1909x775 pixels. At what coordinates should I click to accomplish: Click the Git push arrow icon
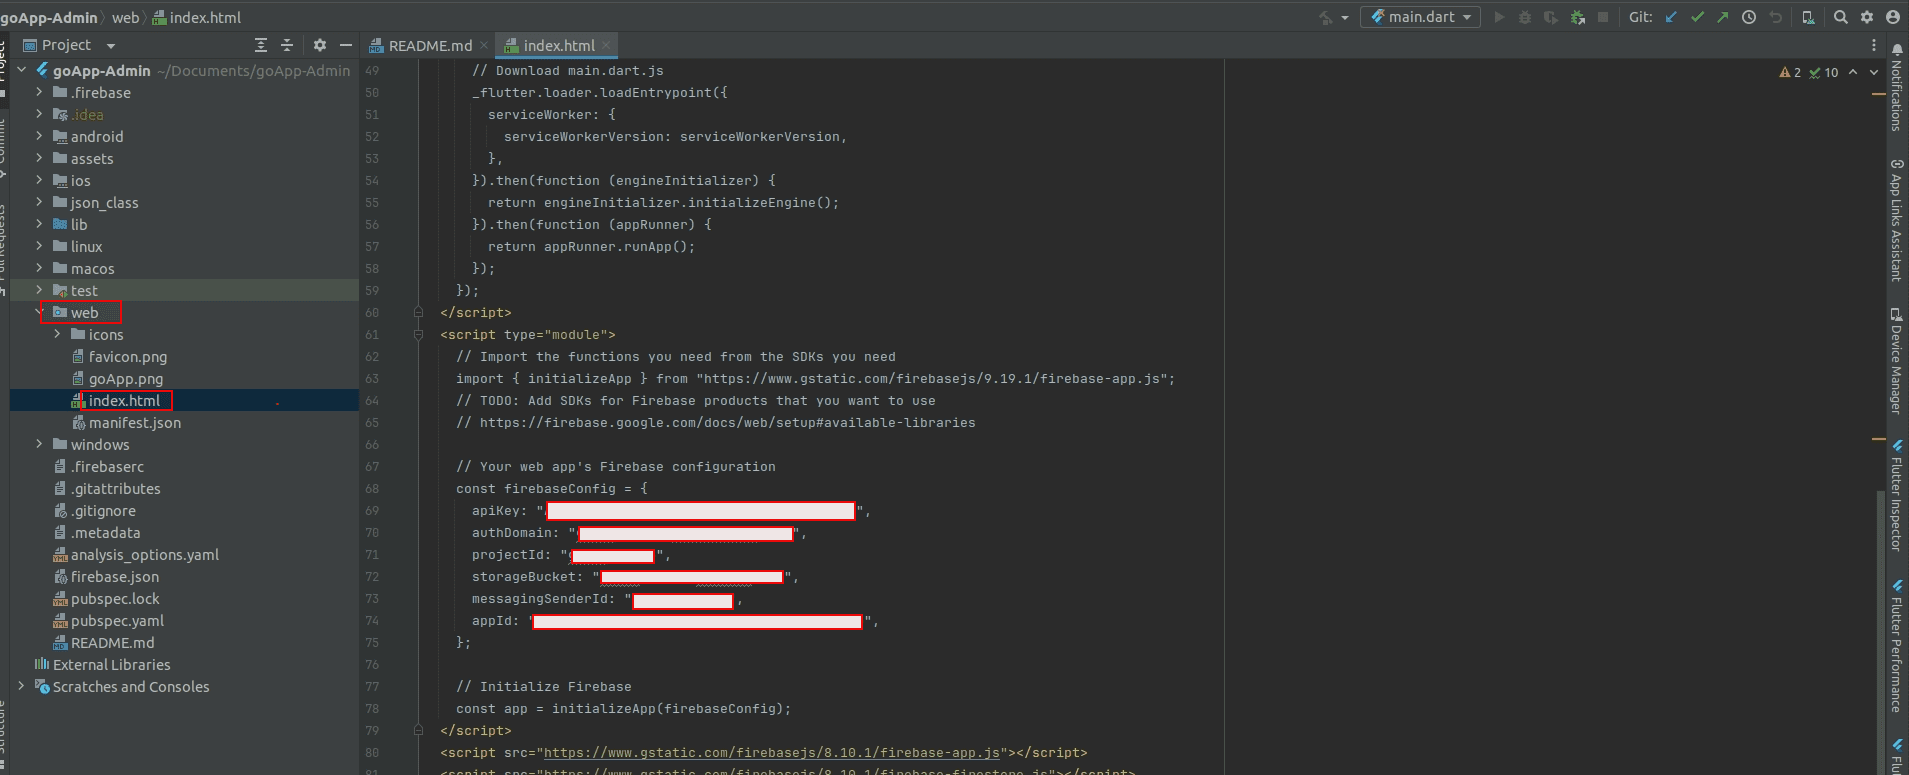click(x=1722, y=17)
